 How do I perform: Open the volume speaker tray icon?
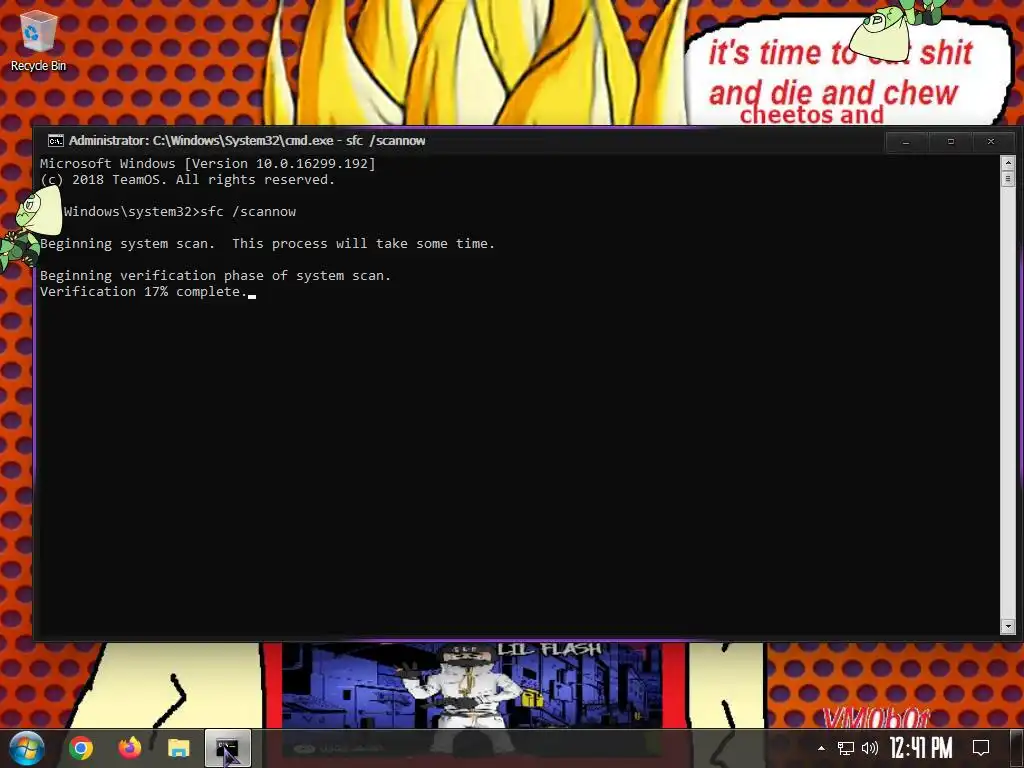point(870,748)
